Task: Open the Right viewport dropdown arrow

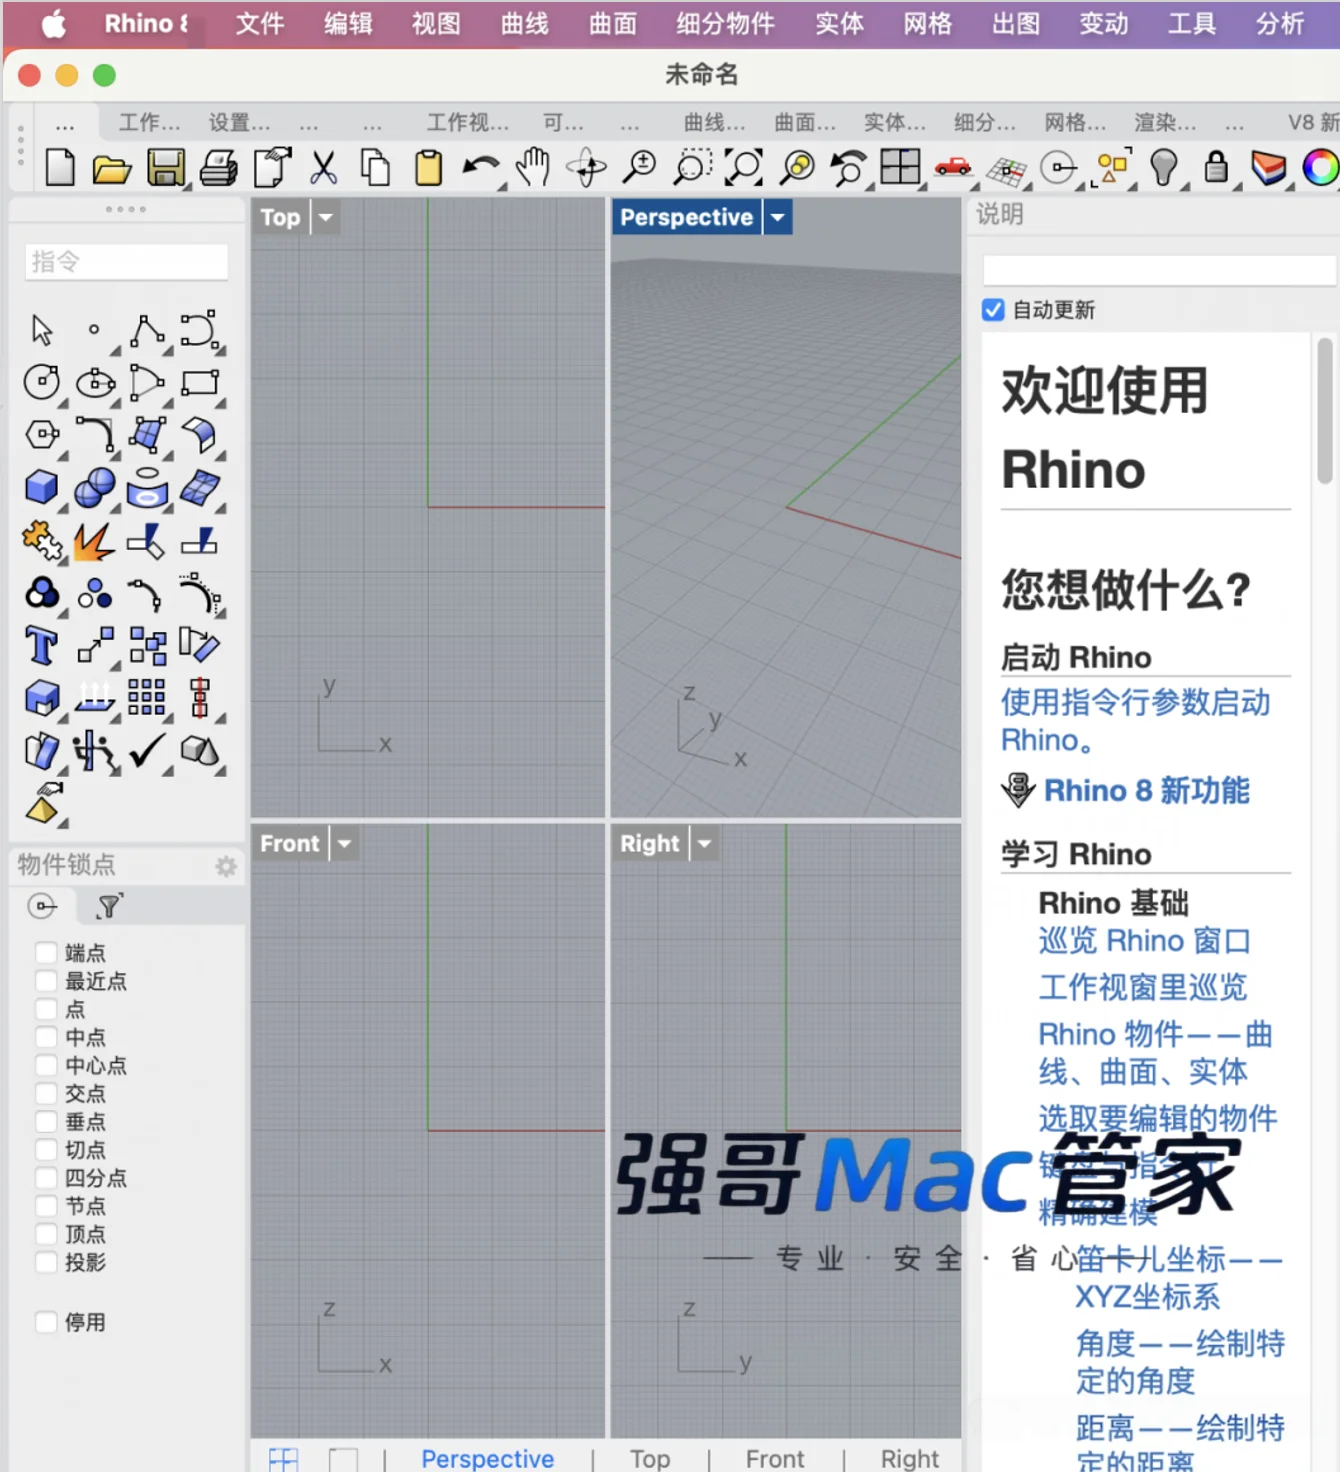Action: (705, 844)
